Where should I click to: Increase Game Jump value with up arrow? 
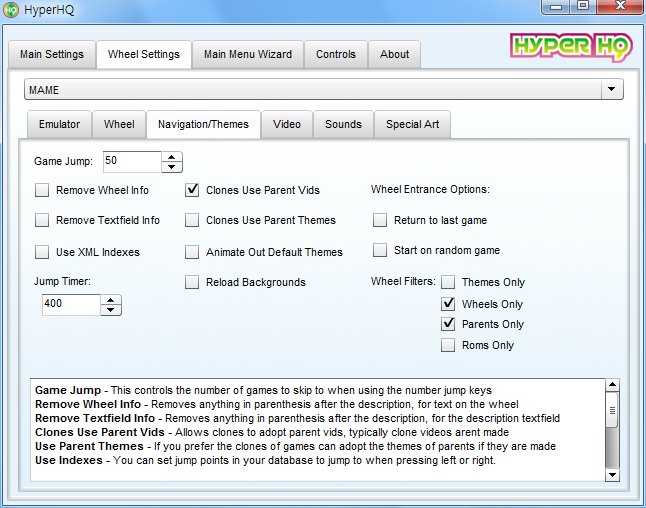click(172, 157)
